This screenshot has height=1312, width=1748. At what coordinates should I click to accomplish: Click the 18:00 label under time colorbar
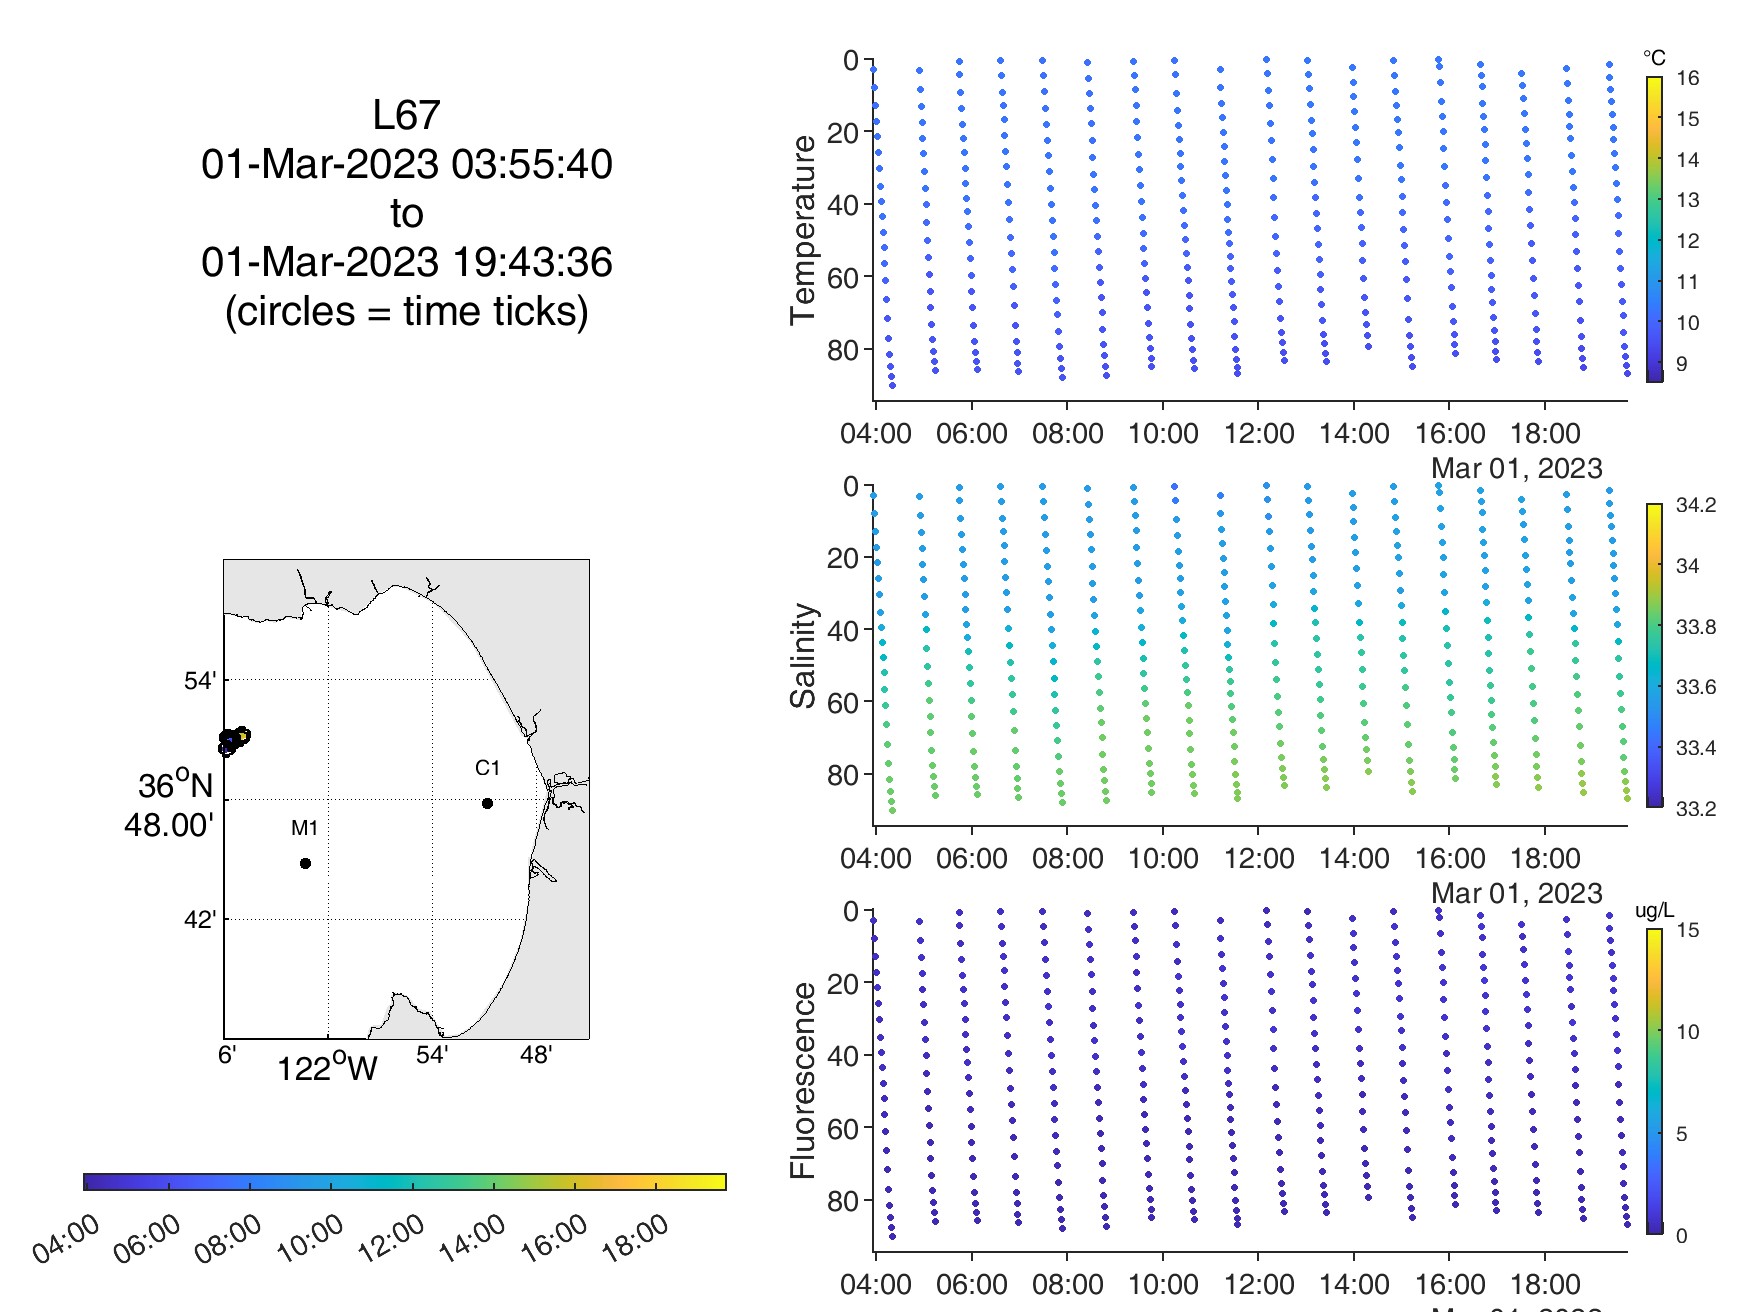[634, 1240]
